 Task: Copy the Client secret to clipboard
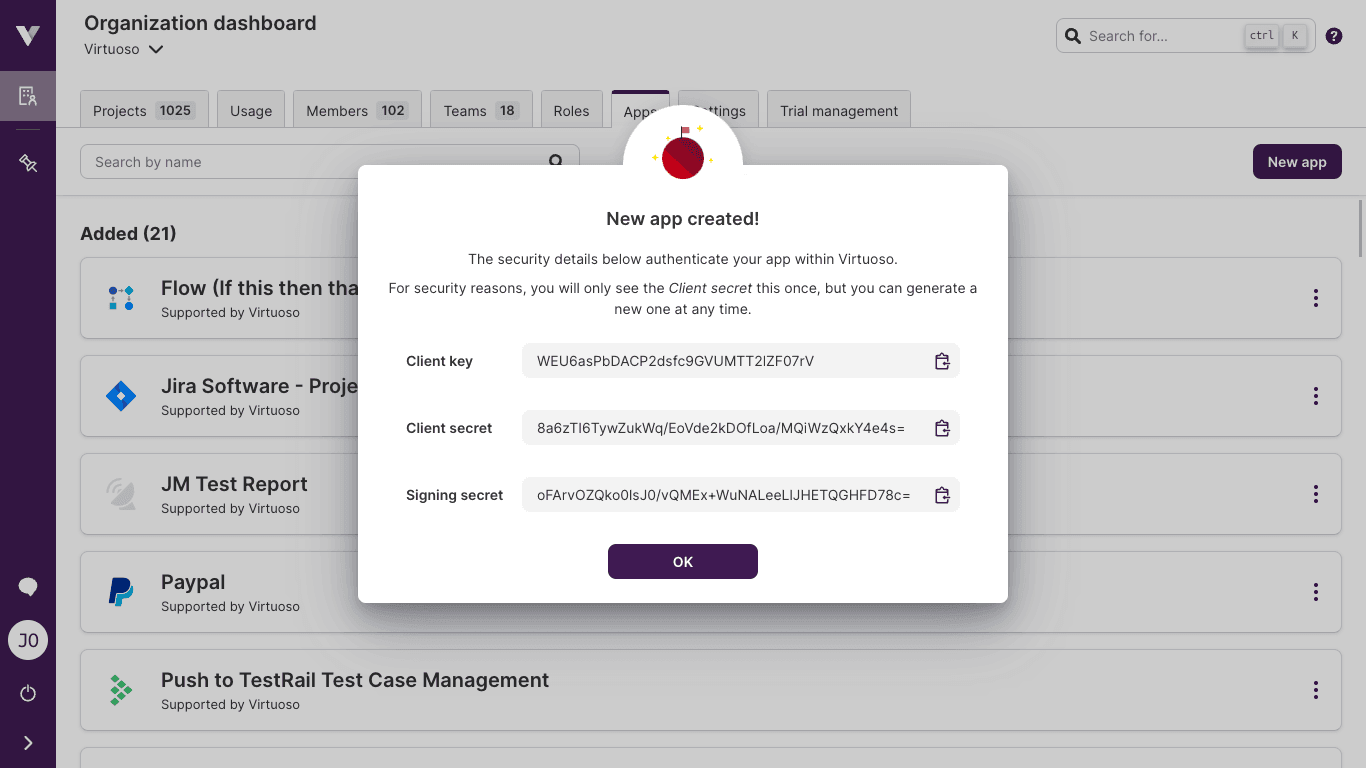point(941,428)
